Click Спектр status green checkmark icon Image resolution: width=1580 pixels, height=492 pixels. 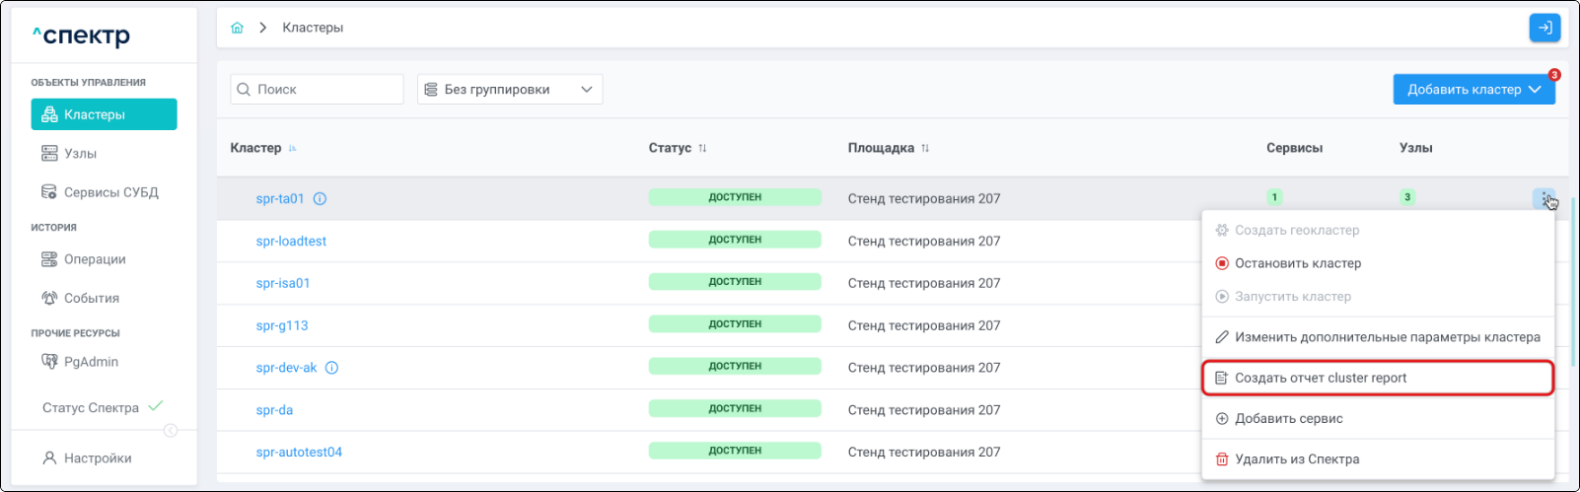click(x=156, y=406)
